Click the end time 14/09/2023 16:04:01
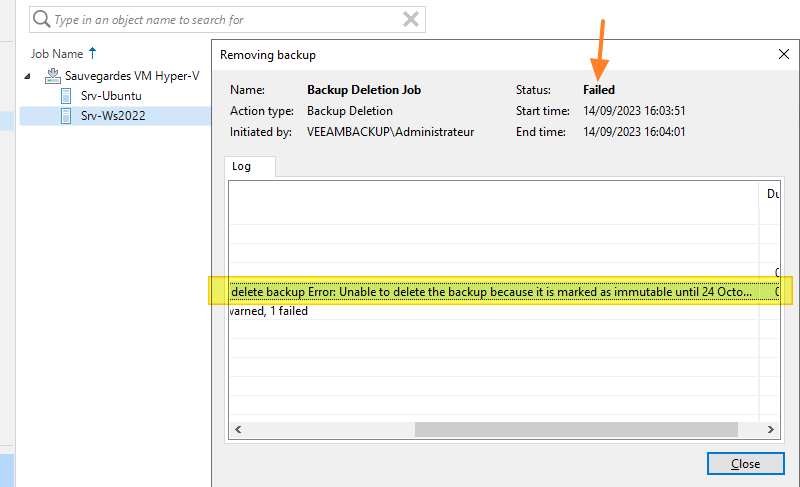Image resolution: width=800 pixels, height=487 pixels. click(x=634, y=132)
